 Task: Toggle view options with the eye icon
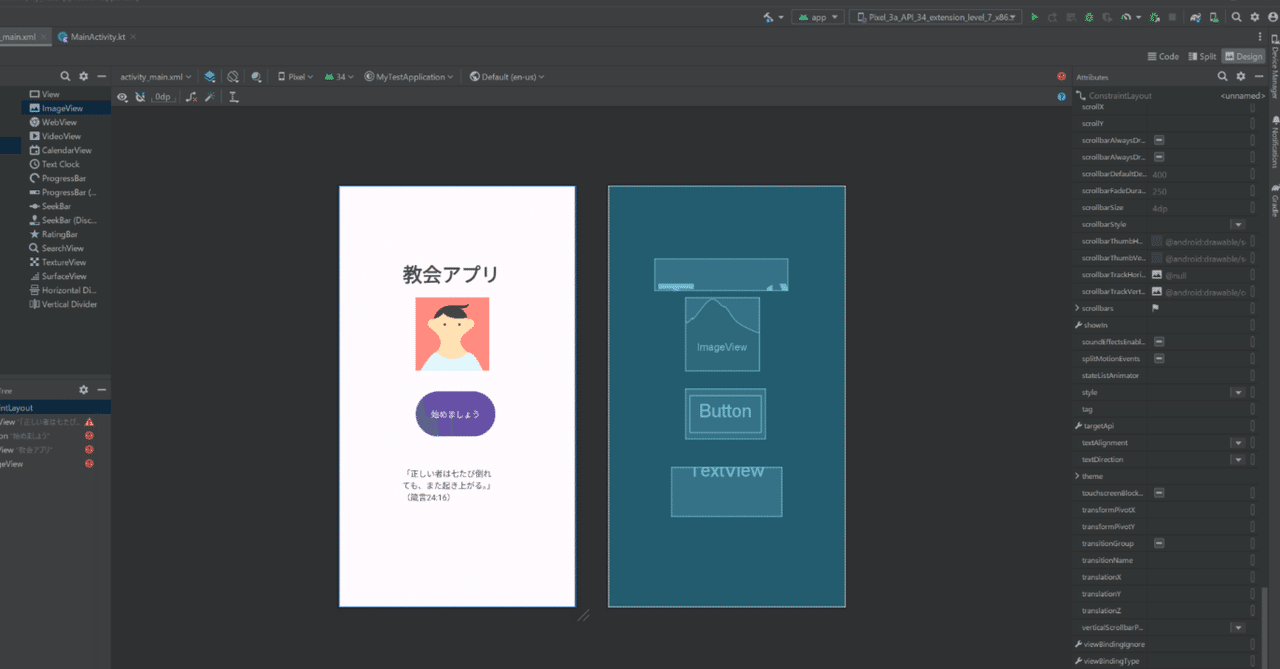123,97
